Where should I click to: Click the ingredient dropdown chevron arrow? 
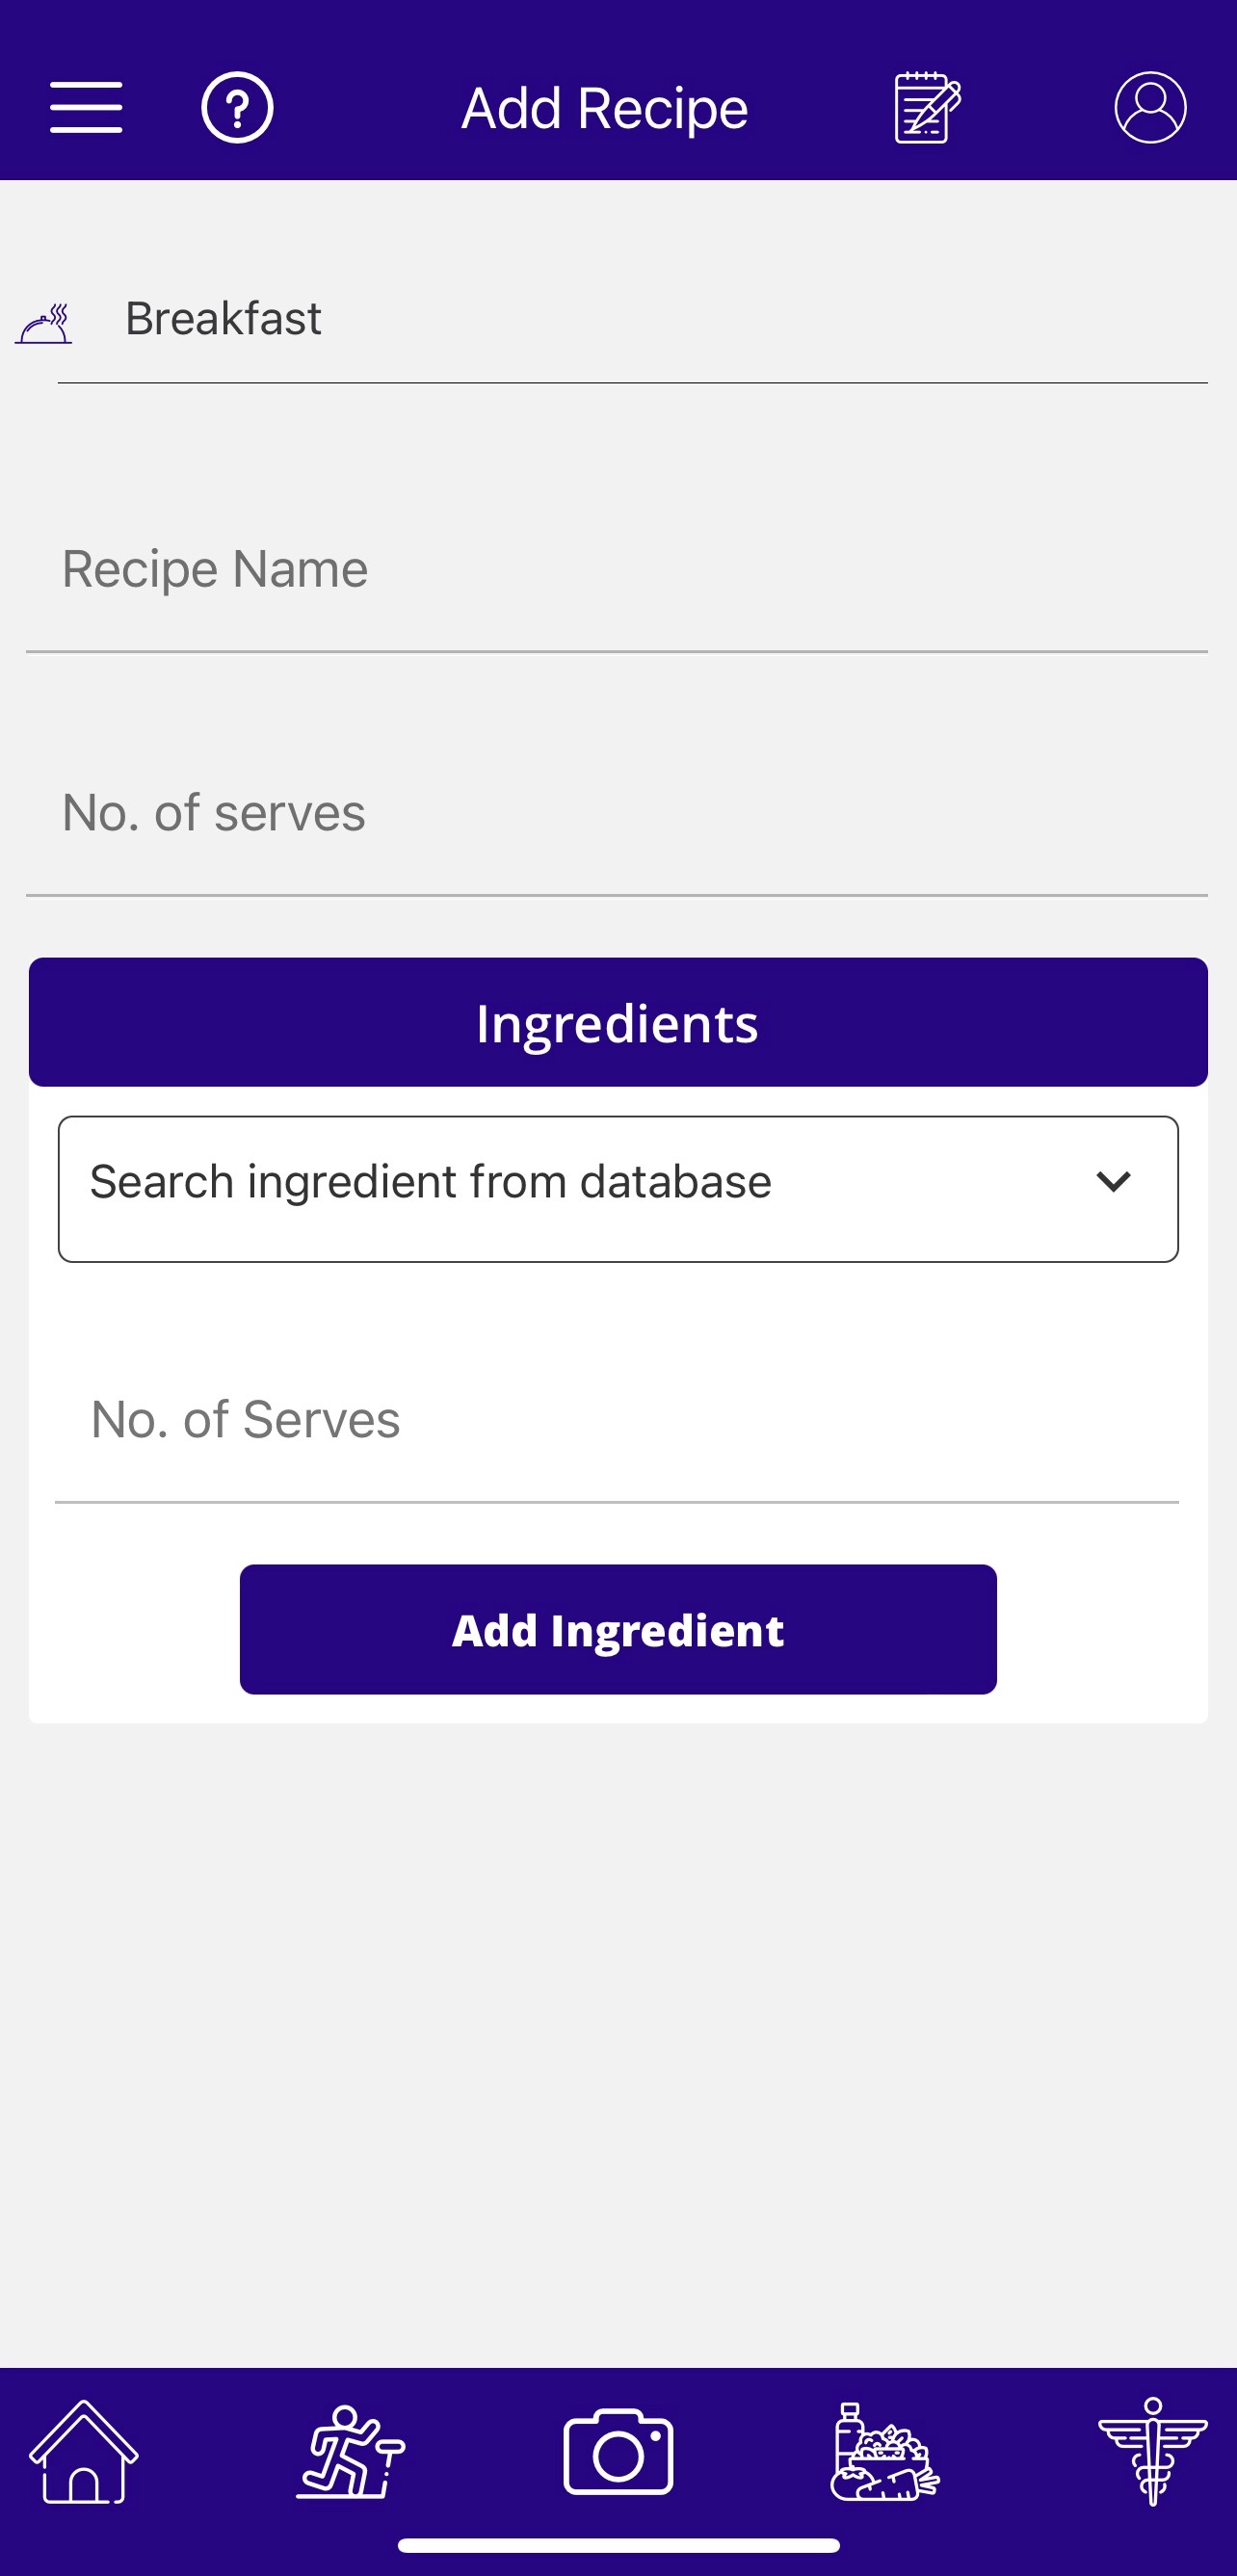tap(1113, 1182)
